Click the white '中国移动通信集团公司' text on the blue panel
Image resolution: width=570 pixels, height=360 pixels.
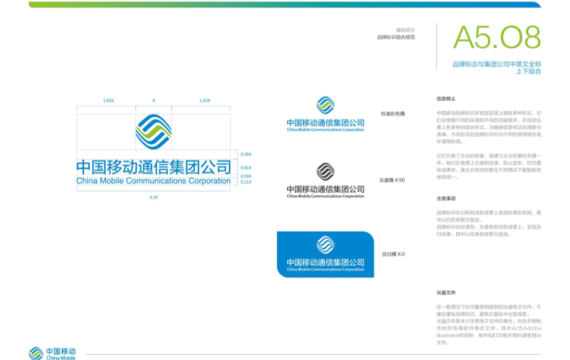coord(325,262)
